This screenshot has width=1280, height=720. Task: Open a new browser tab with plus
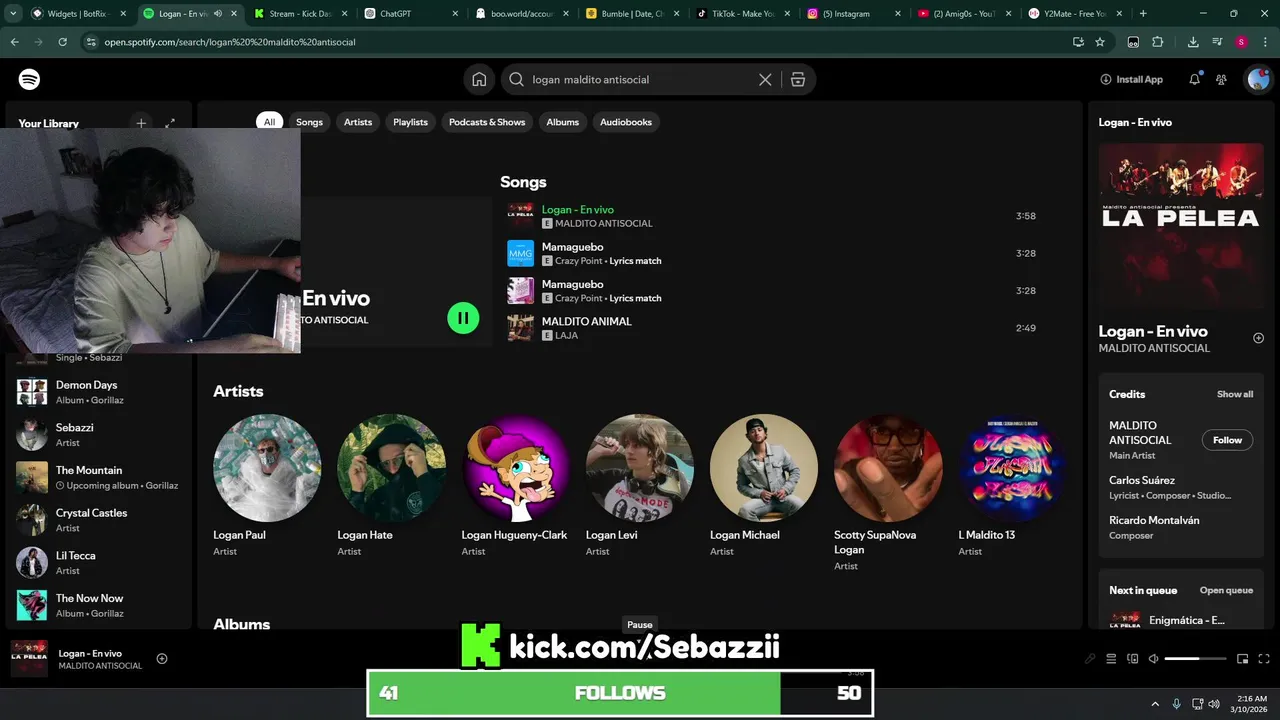(x=1143, y=14)
